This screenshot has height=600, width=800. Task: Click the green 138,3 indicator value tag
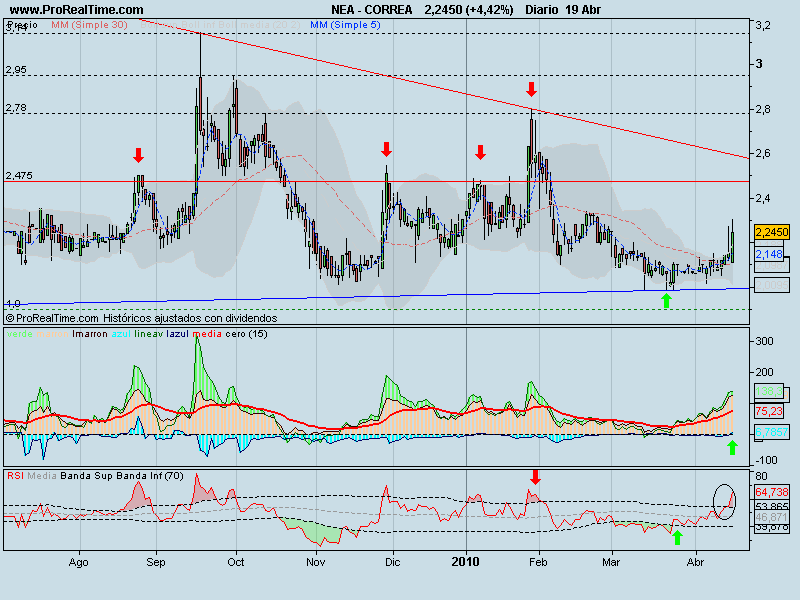tap(769, 391)
